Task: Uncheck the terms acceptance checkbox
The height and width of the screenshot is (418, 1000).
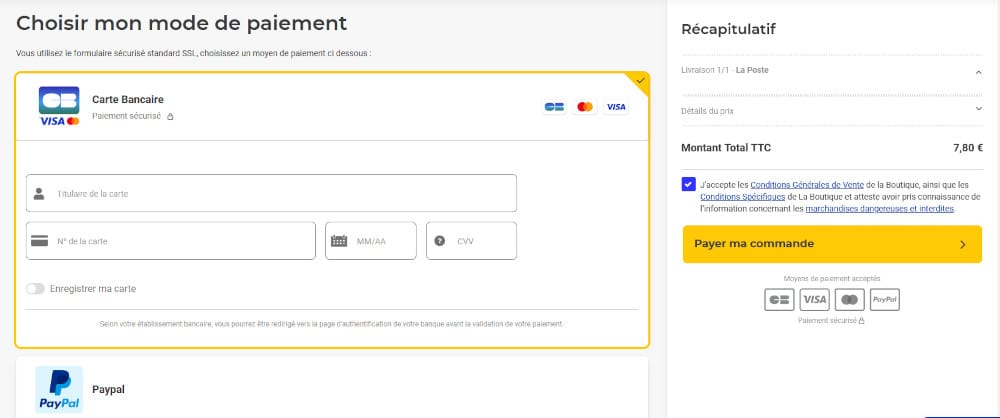Action: (688, 185)
